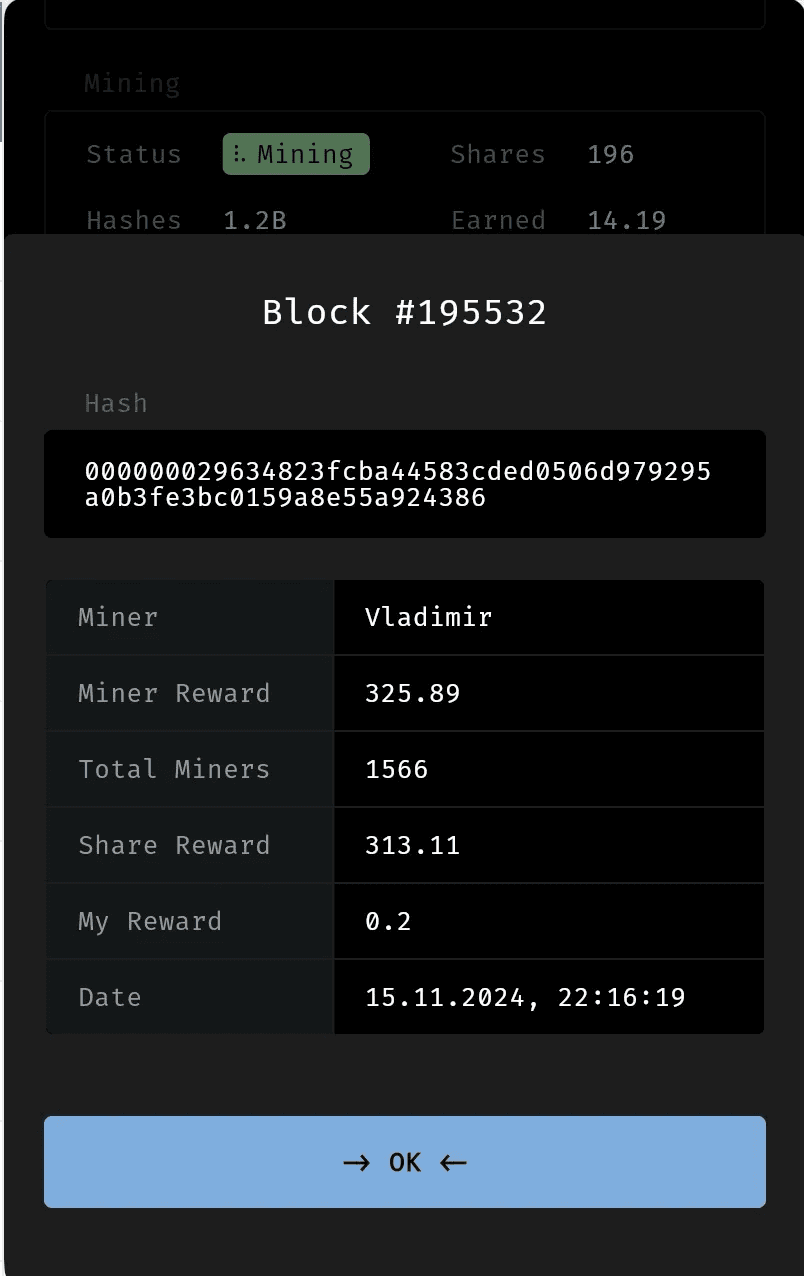Click the dots icon in Mining badge
This screenshot has width=804, height=1276.
[239, 154]
